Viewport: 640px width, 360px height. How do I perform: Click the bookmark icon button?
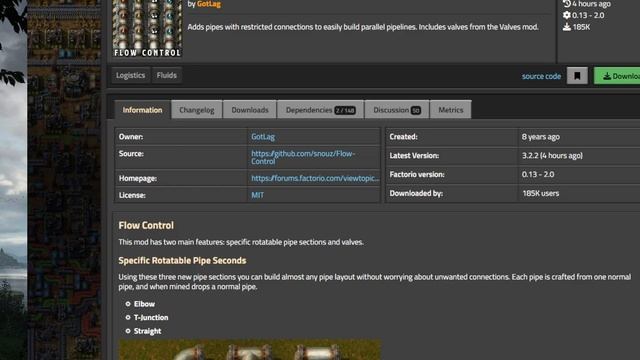(x=577, y=76)
